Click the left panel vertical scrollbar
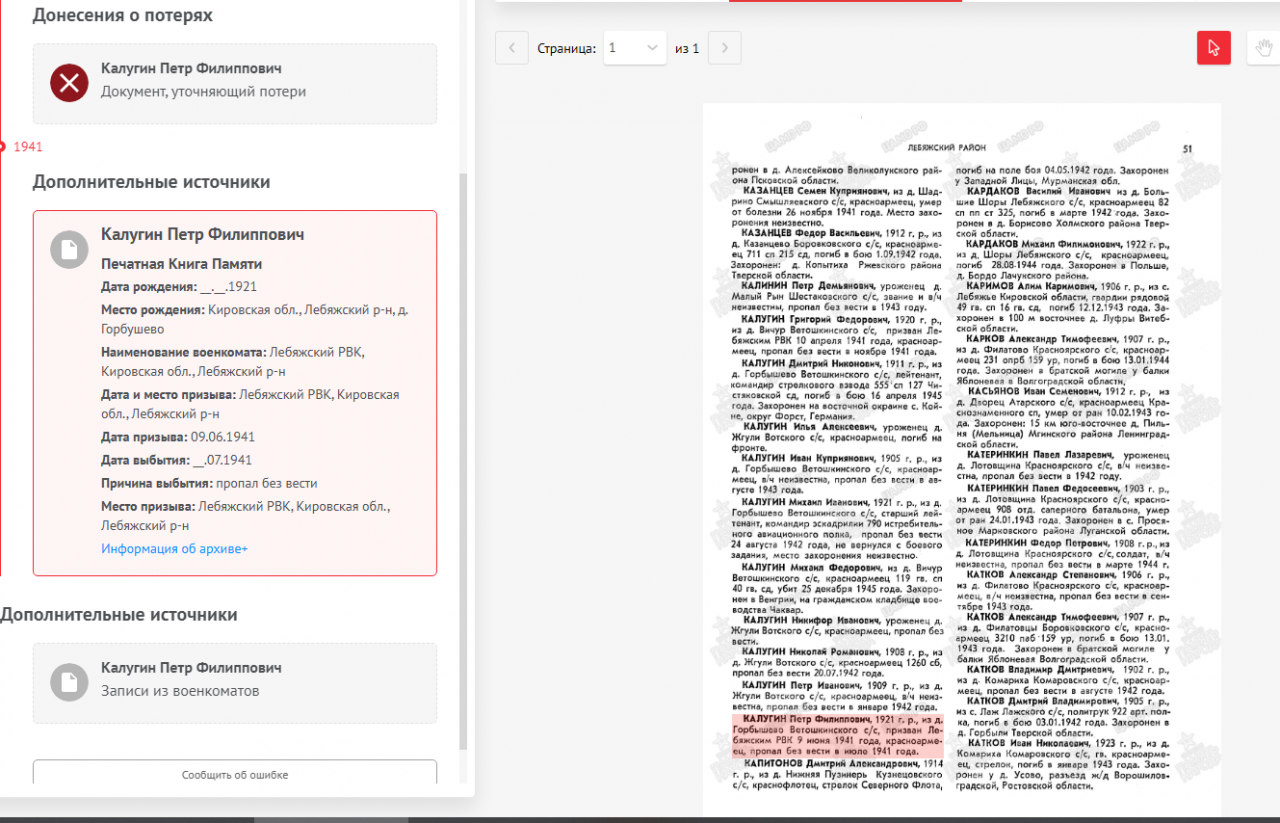The image size is (1280, 823). coord(462,460)
